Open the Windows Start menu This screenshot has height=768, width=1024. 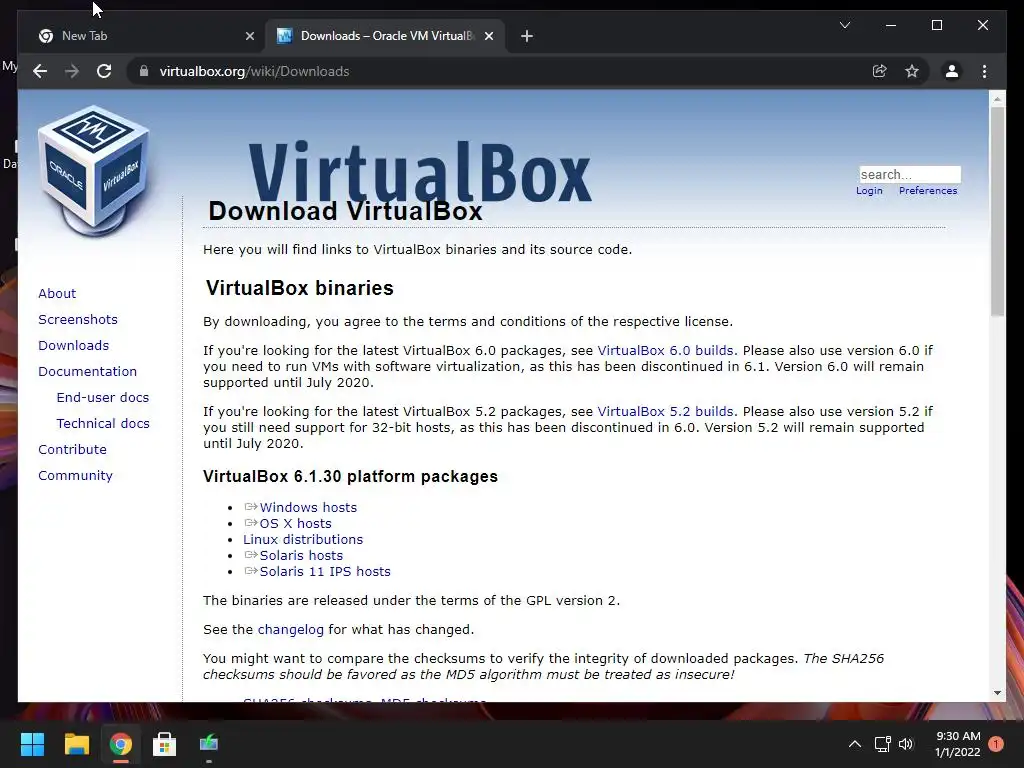coord(32,744)
